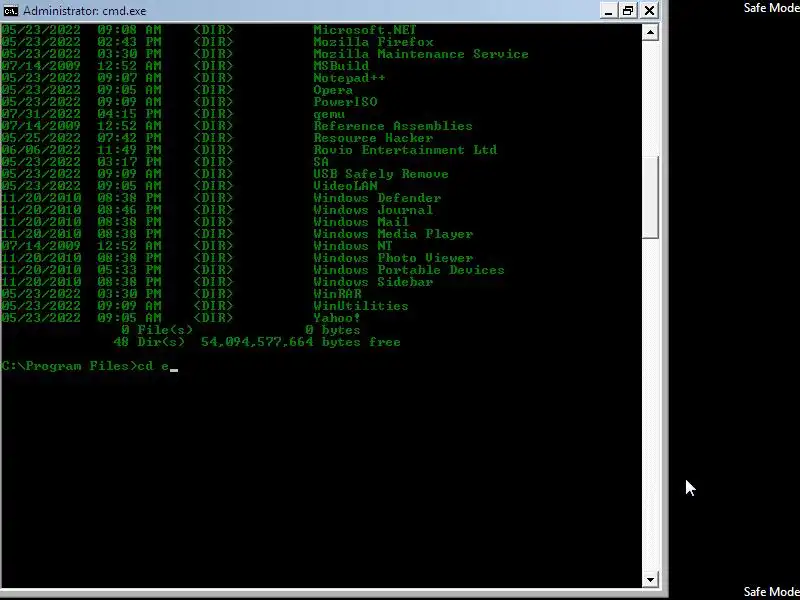The height and width of the screenshot is (600, 800).
Task: Click the 'Mozilla Maintenance Service' directory entry
Action: (421, 54)
